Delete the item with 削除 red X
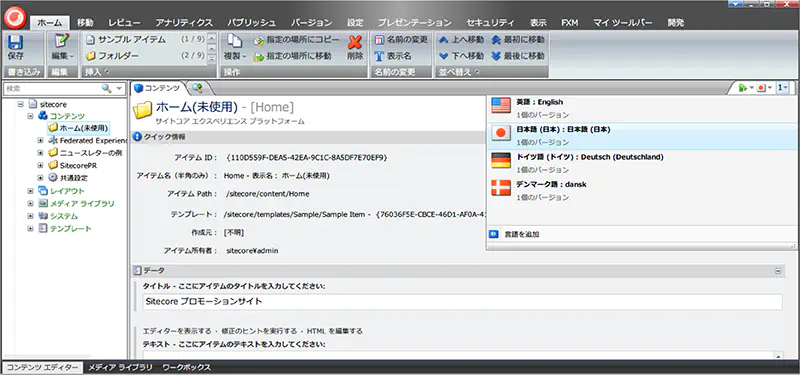The width and height of the screenshot is (800, 375). click(355, 47)
